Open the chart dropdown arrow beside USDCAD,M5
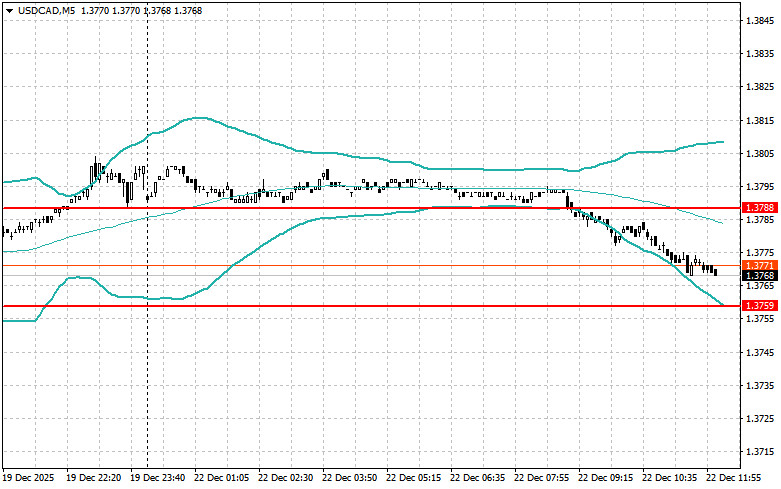The image size is (781, 489). (x=9, y=10)
